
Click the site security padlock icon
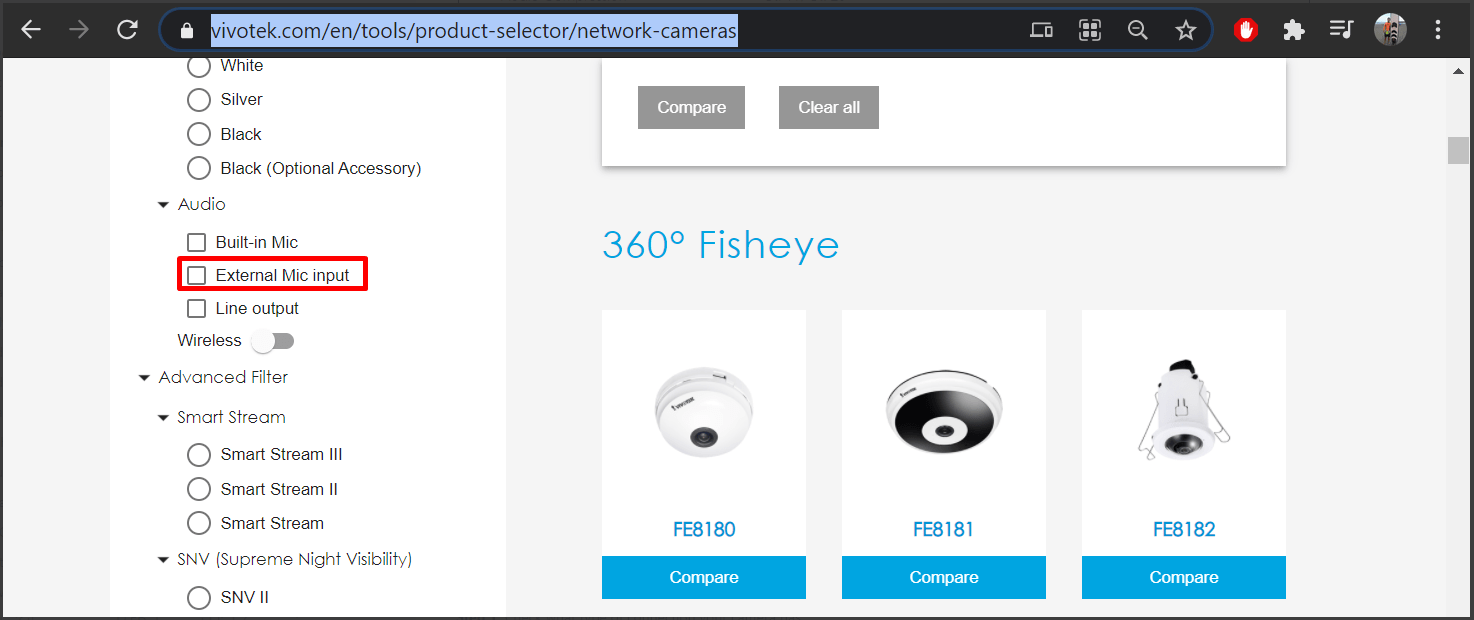pyautogui.click(x=186, y=29)
